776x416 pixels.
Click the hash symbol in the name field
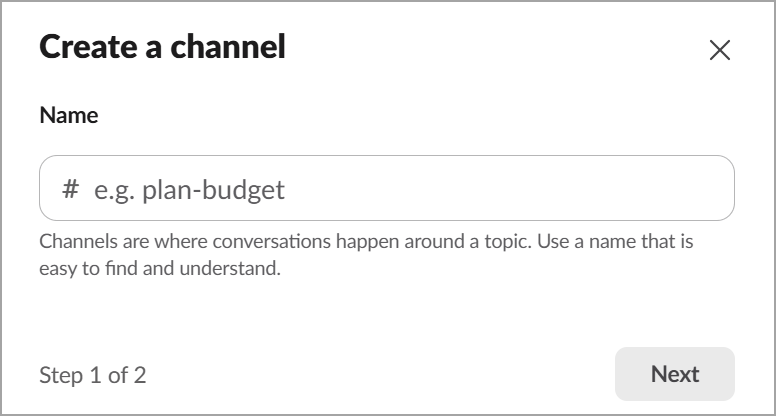click(70, 188)
